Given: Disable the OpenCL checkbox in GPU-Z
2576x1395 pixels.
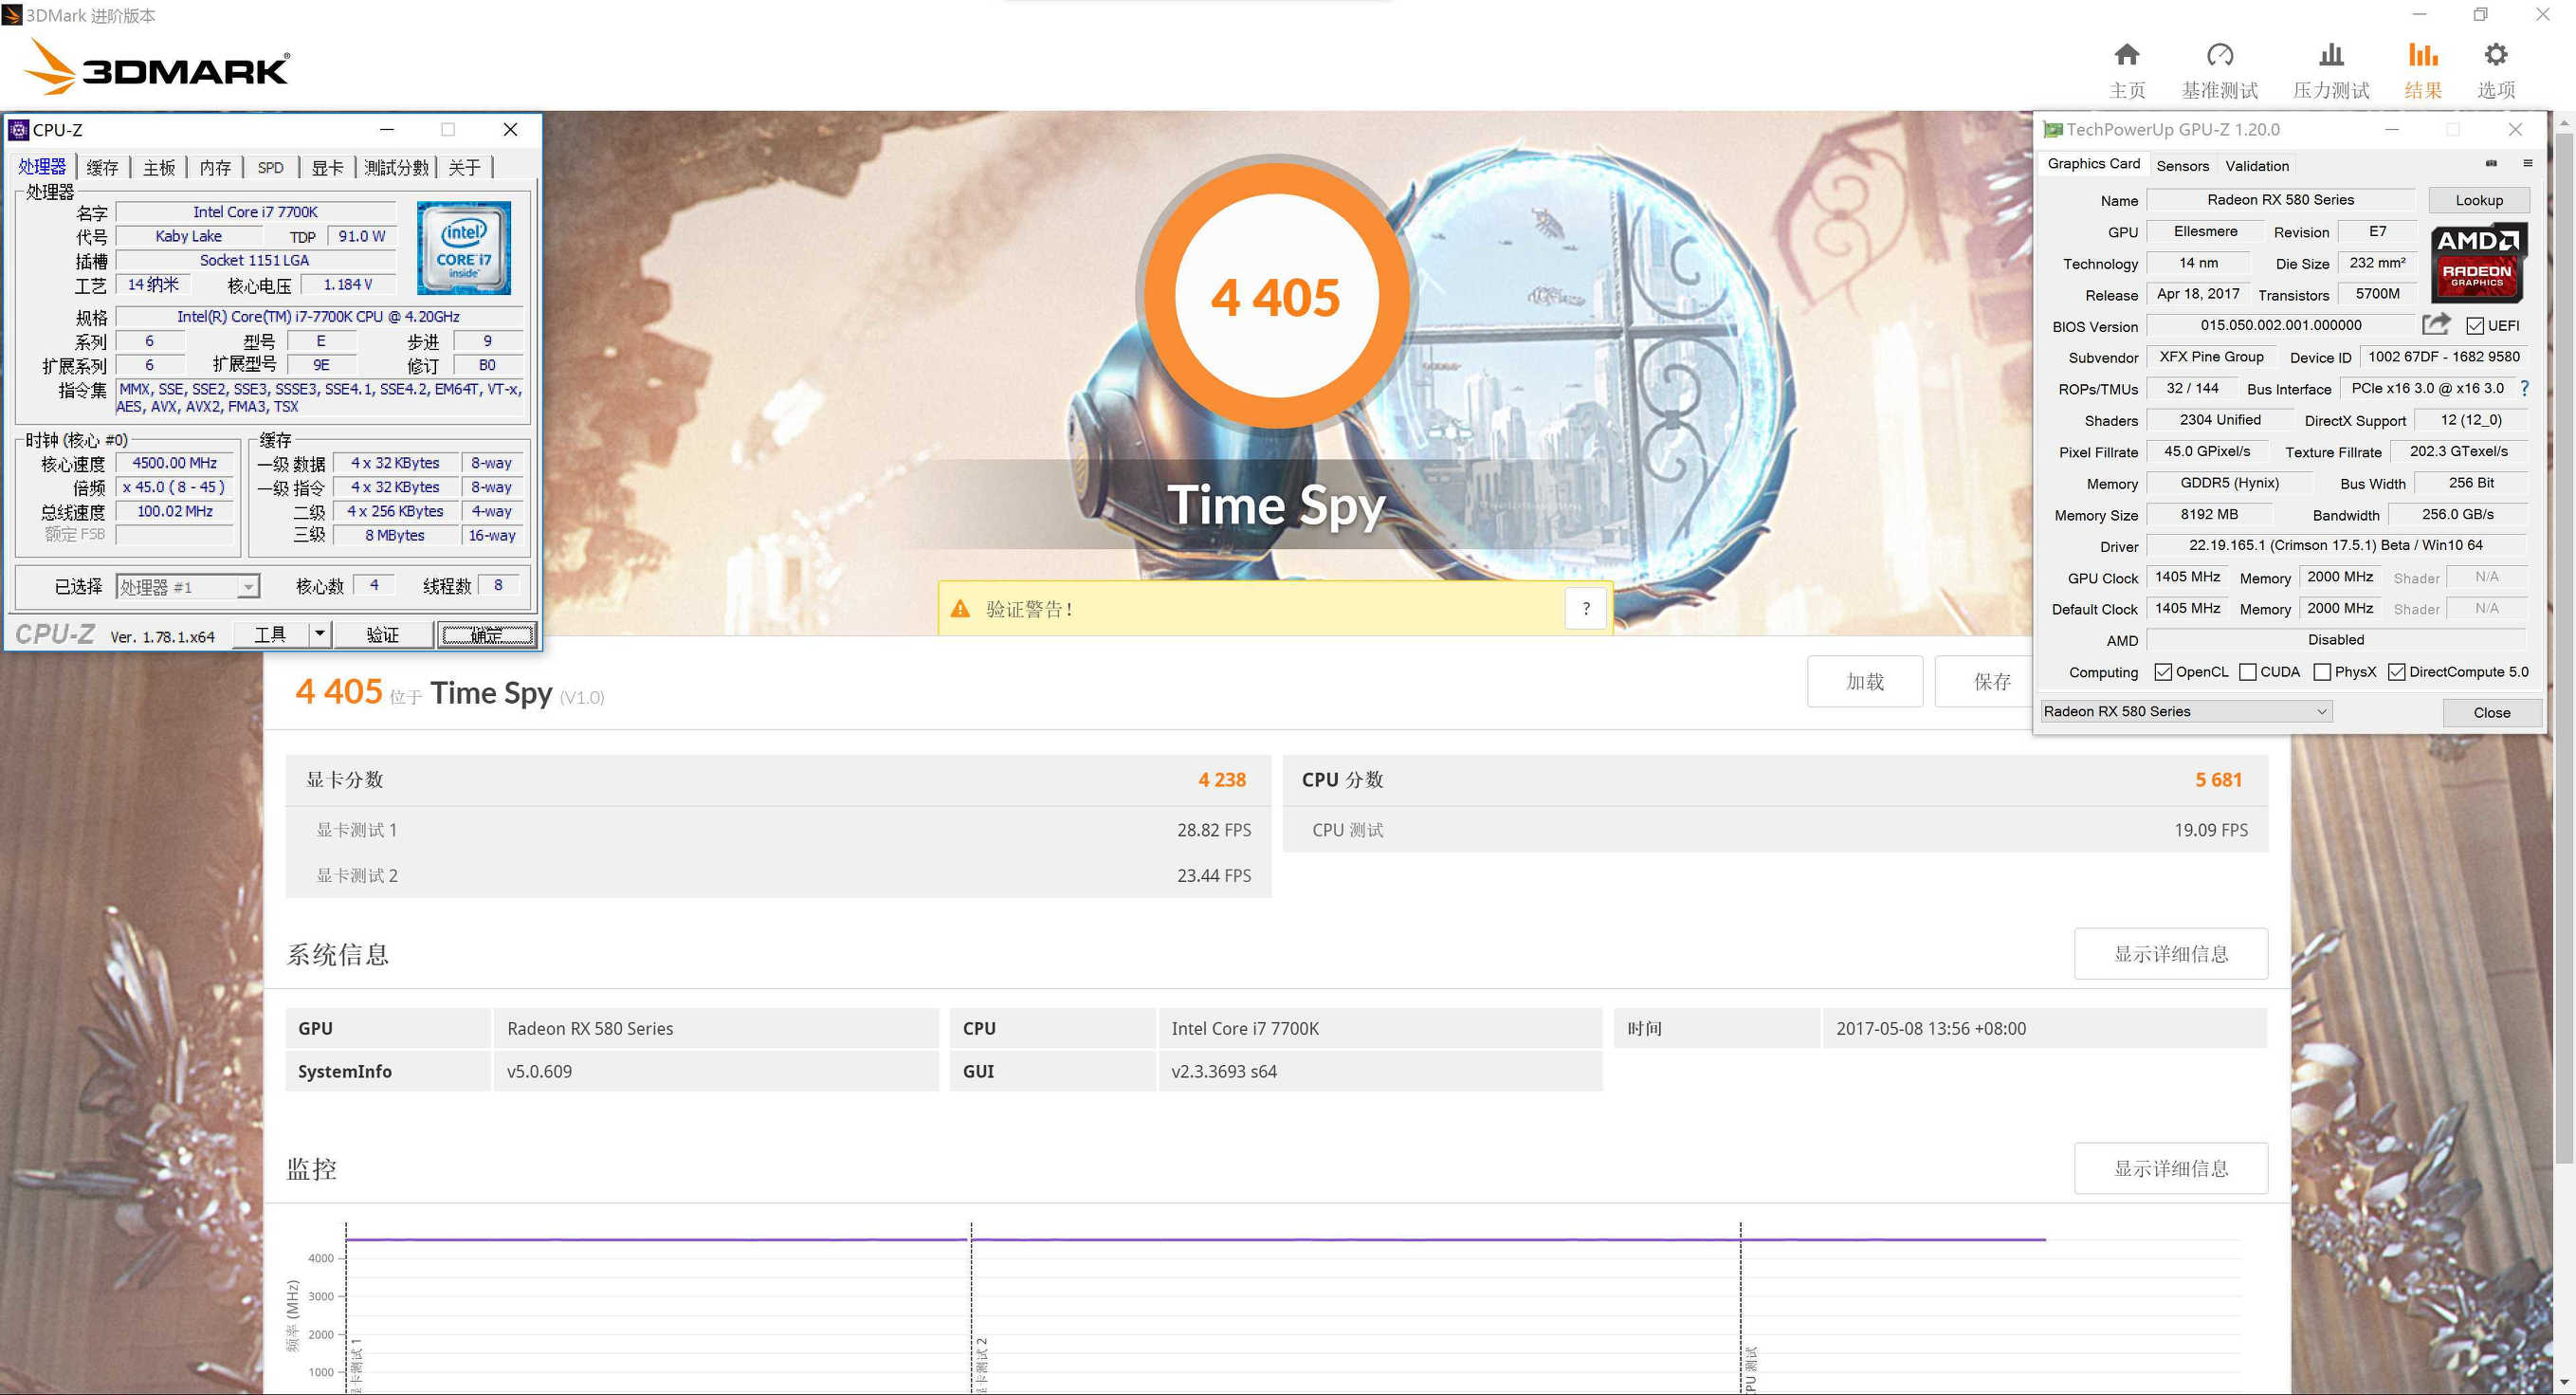Looking at the screenshot, I should pos(2165,671).
